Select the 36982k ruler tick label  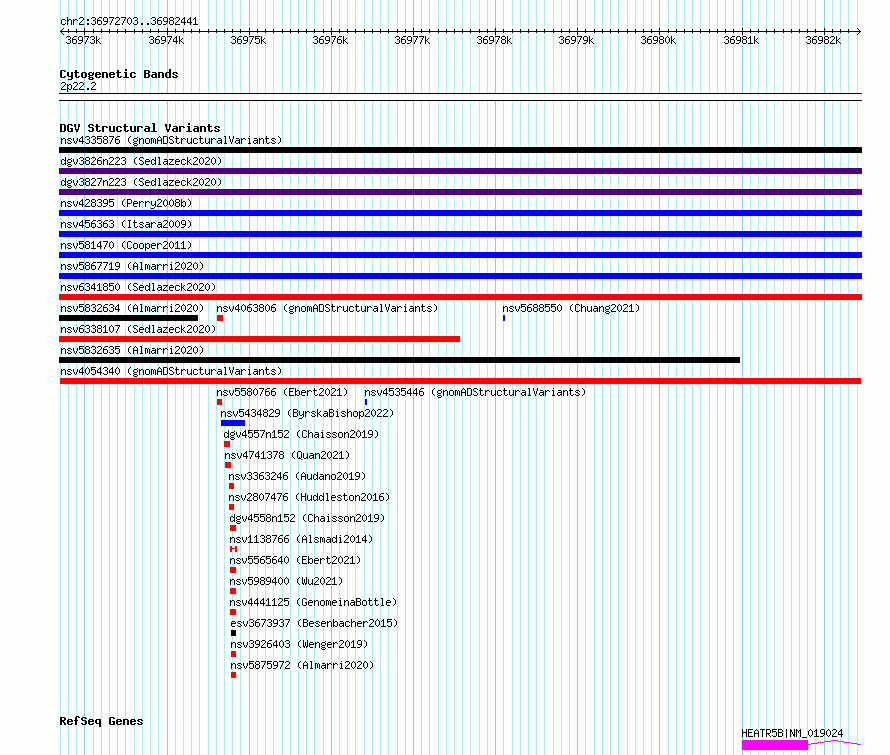point(824,40)
